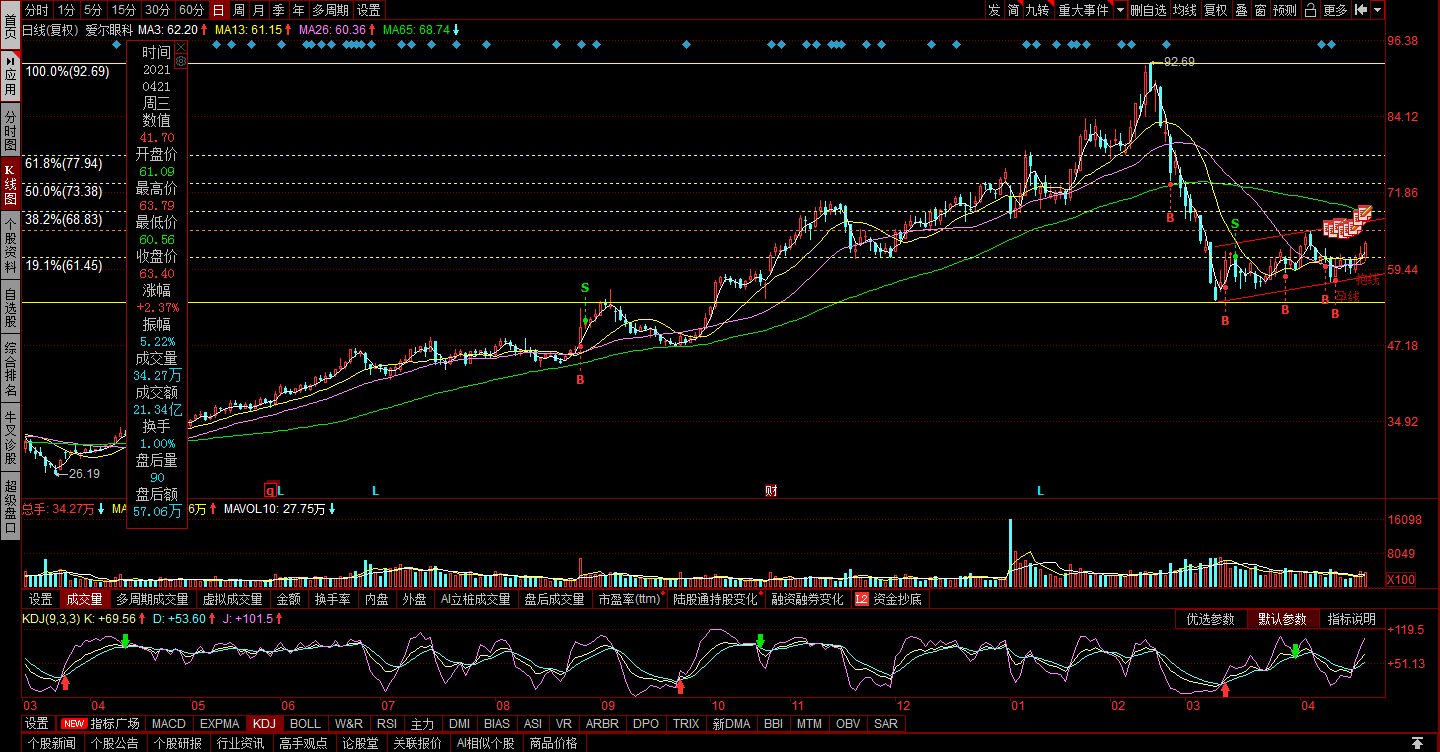Open 重大事件 major events
This screenshot has height=752, width=1440.
click(1084, 10)
